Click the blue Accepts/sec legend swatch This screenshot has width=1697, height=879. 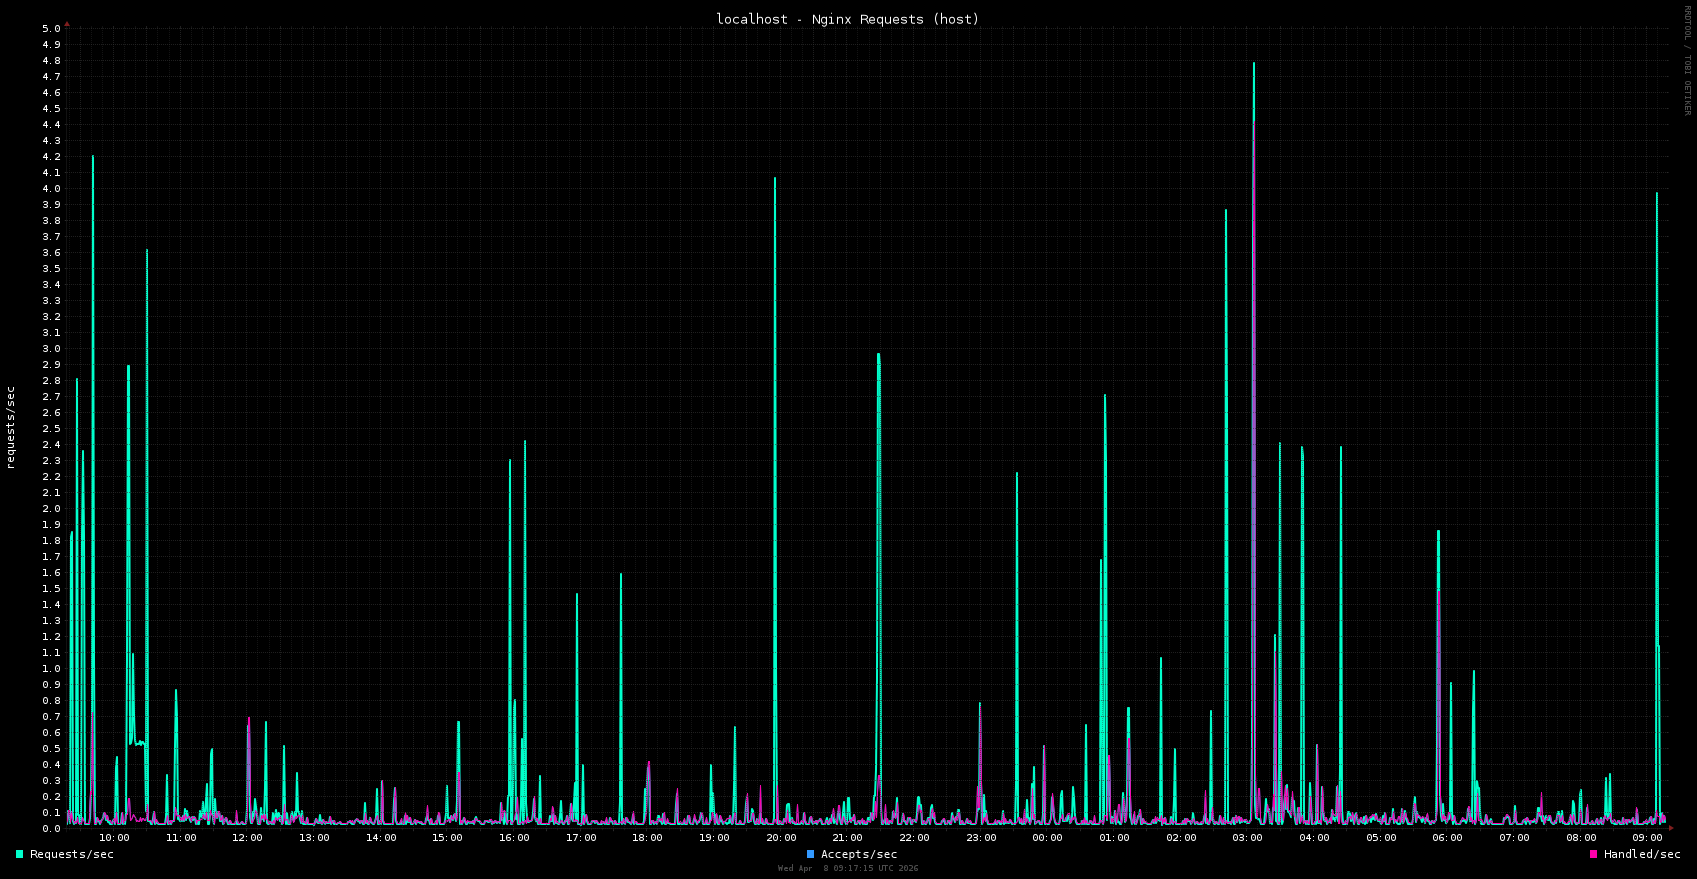810,854
